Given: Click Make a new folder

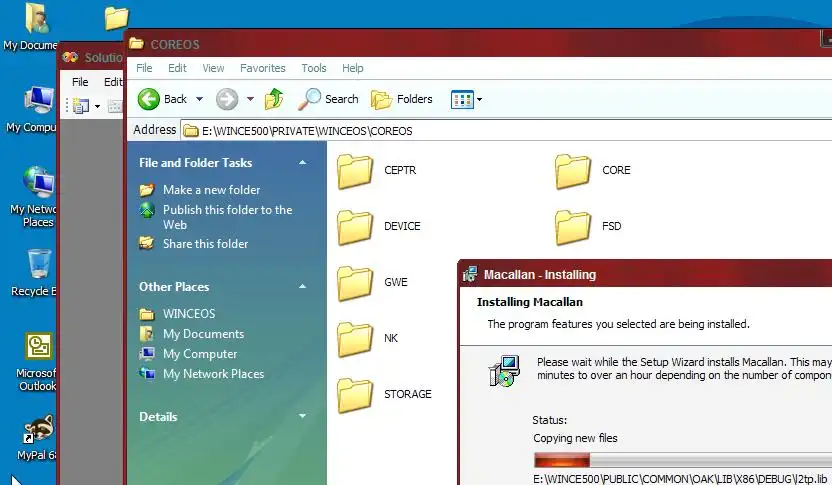Looking at the screenshot, I should [x=211, y=189].
